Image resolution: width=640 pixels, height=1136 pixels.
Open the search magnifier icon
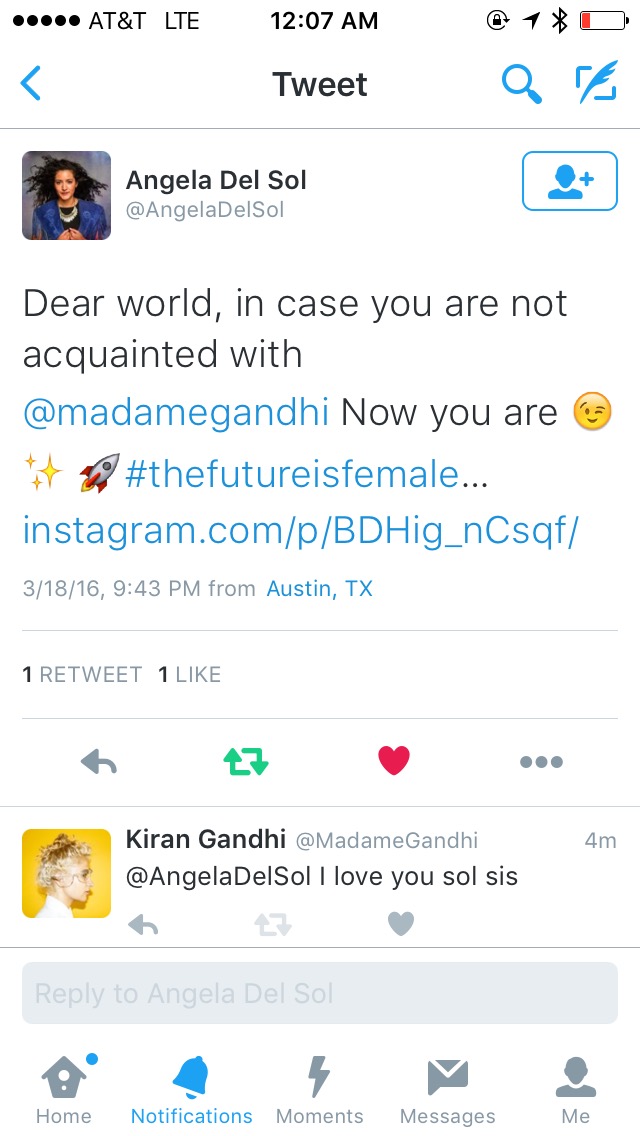[521, 85]
